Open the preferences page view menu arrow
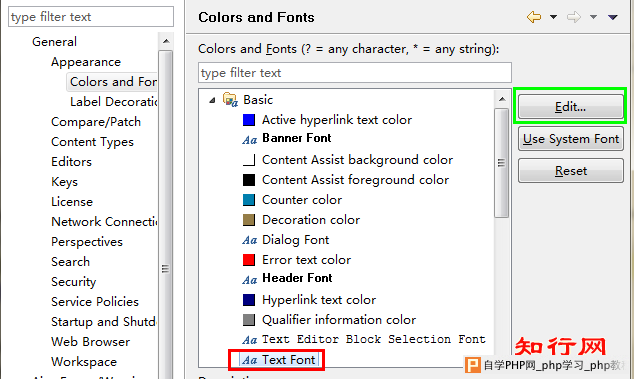 [613, 17]
